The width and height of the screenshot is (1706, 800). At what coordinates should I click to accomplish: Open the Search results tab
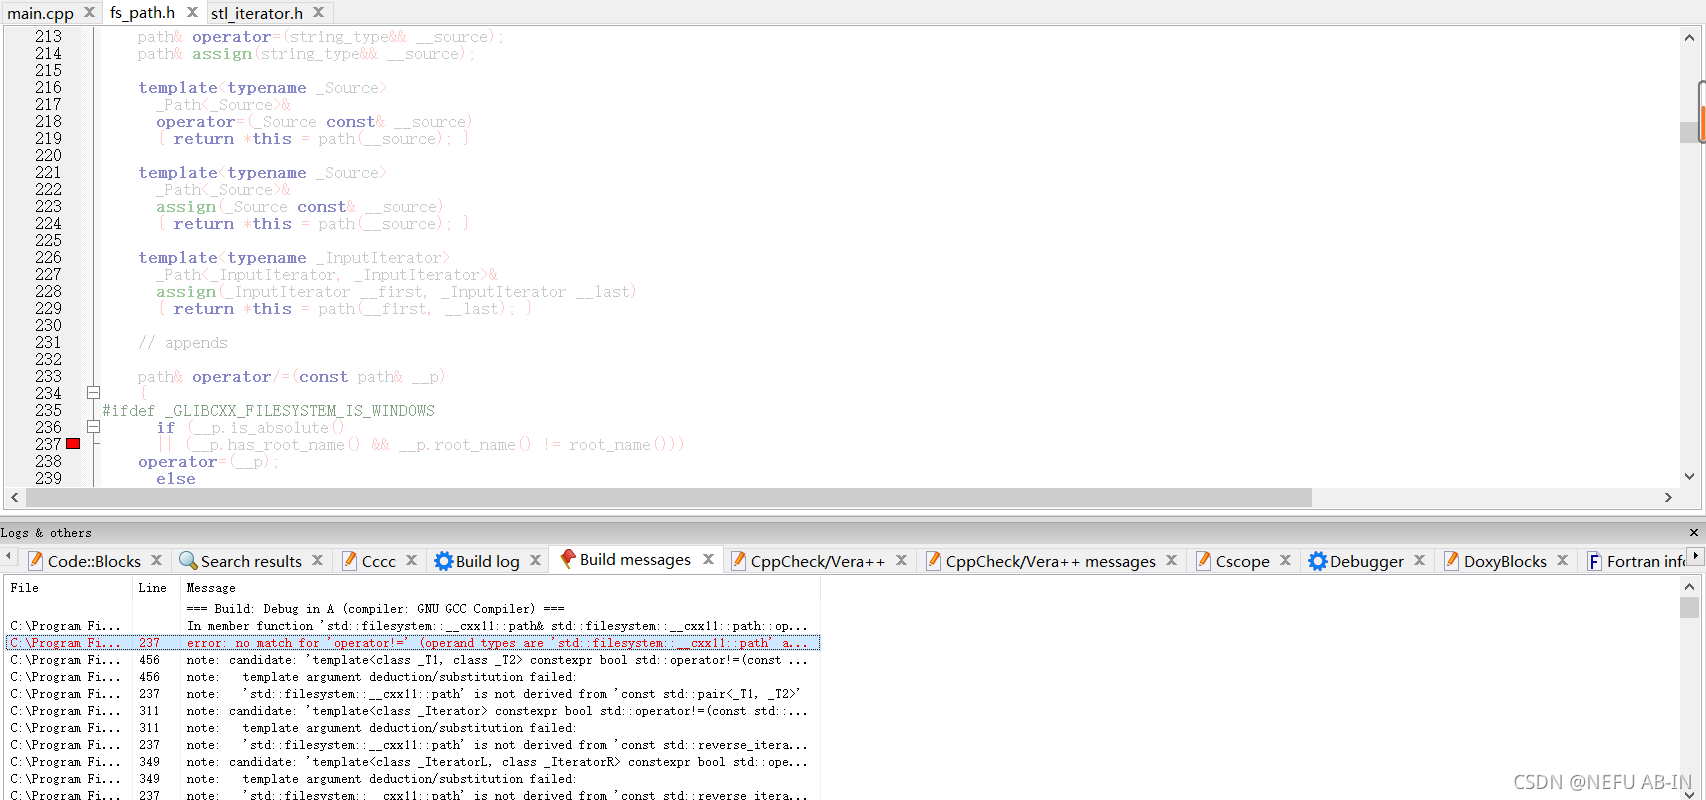[x=251, y=561]
